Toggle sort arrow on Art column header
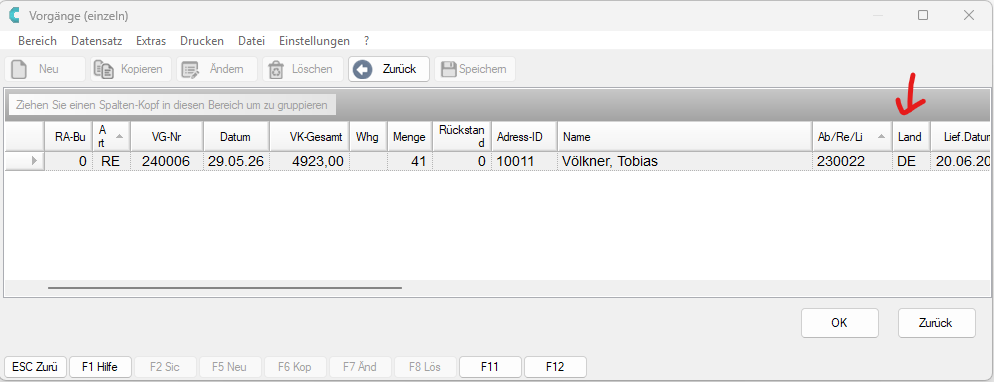This screenshot has height=382, width=994. [x=120, y=137]
